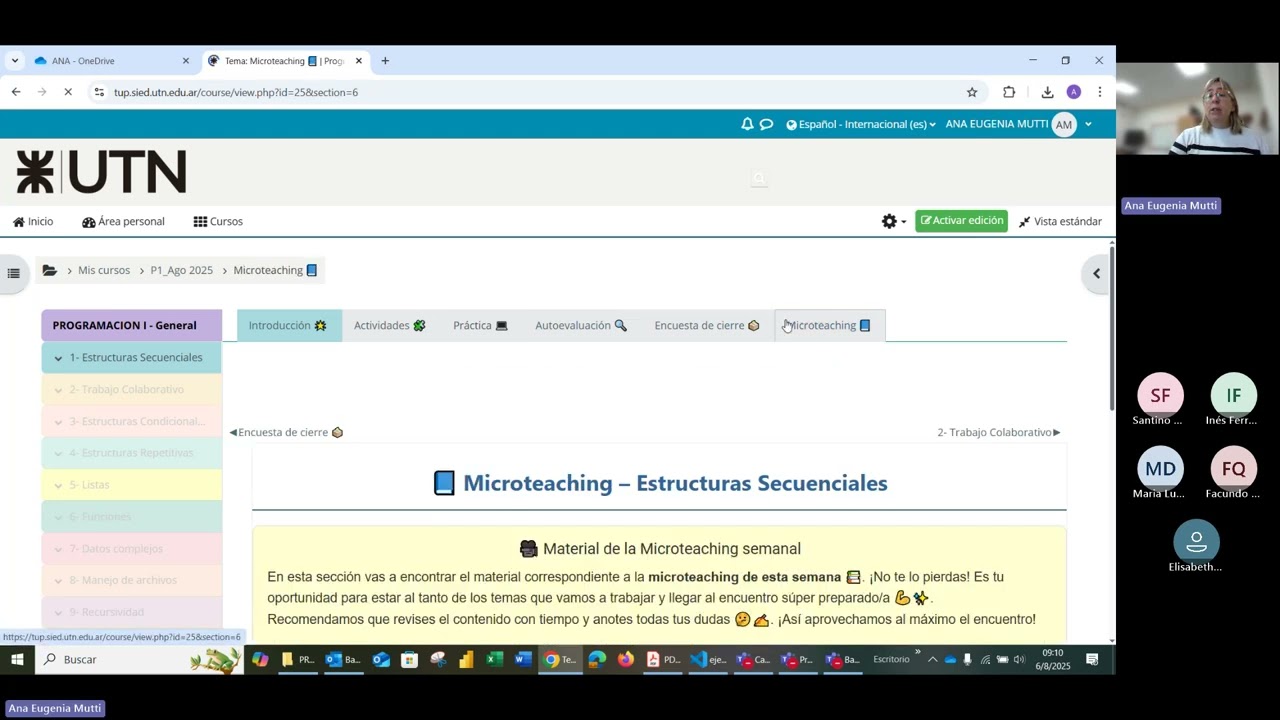Viewport: 1280px width, 720px height.
Task: Switch to the Actividades tab
Action: [390, 325]
